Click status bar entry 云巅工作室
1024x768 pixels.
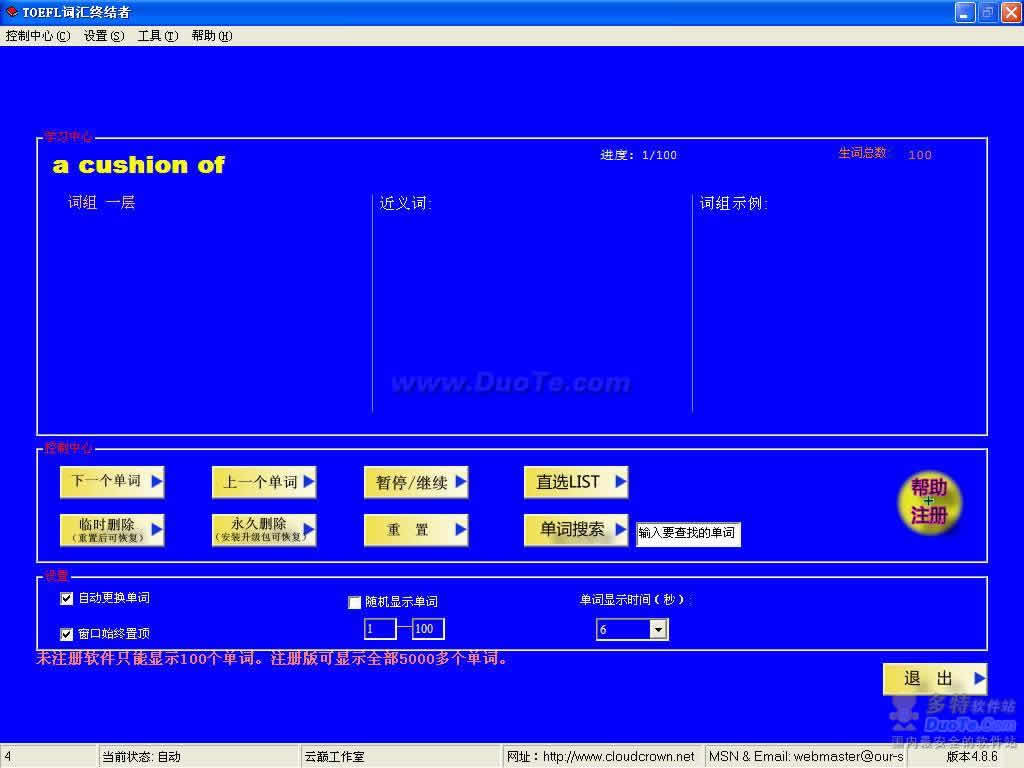334,756
